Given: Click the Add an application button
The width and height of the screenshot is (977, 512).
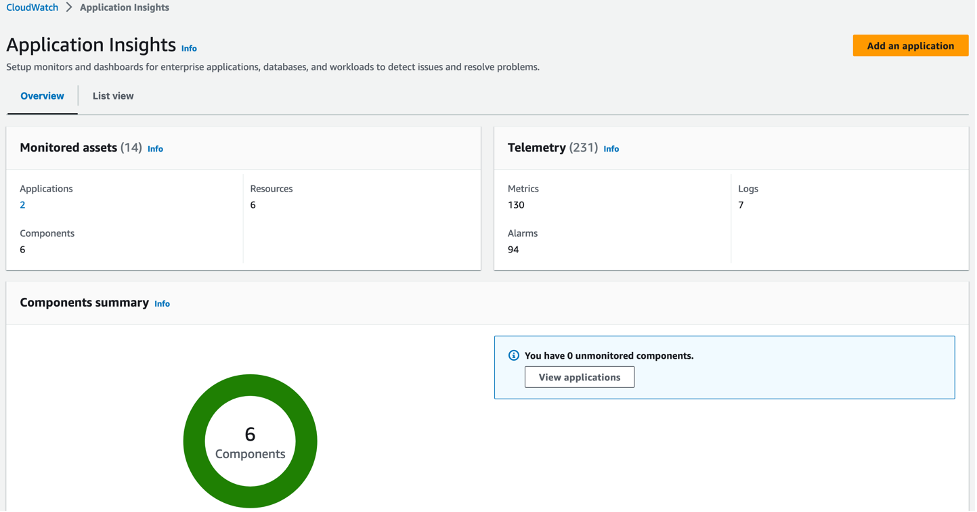Looking at the screenshot, I should (x=910, y=45).
